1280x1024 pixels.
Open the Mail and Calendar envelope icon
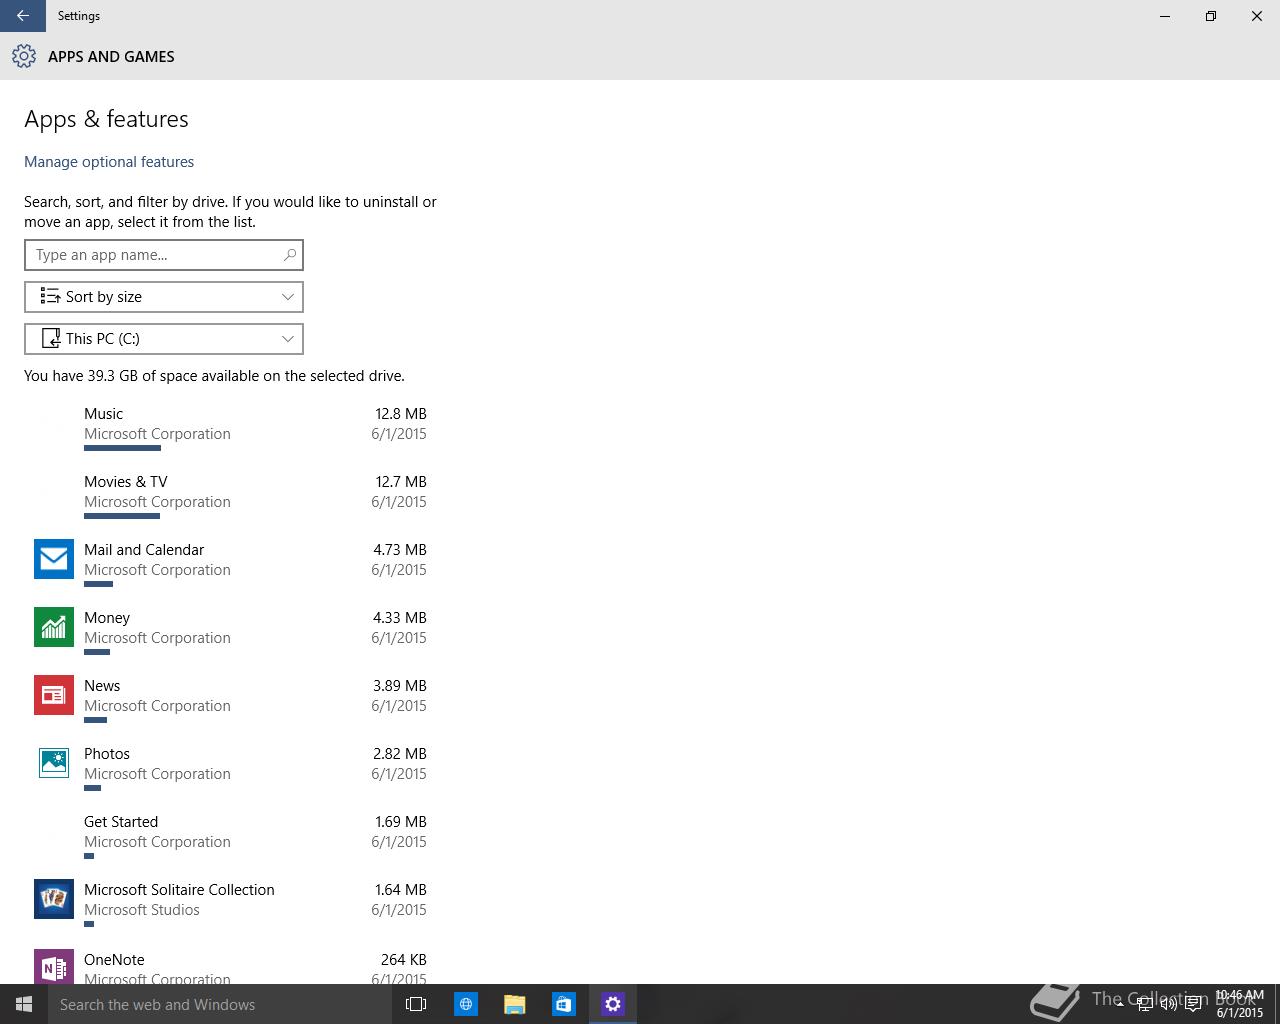coord(54,559)
